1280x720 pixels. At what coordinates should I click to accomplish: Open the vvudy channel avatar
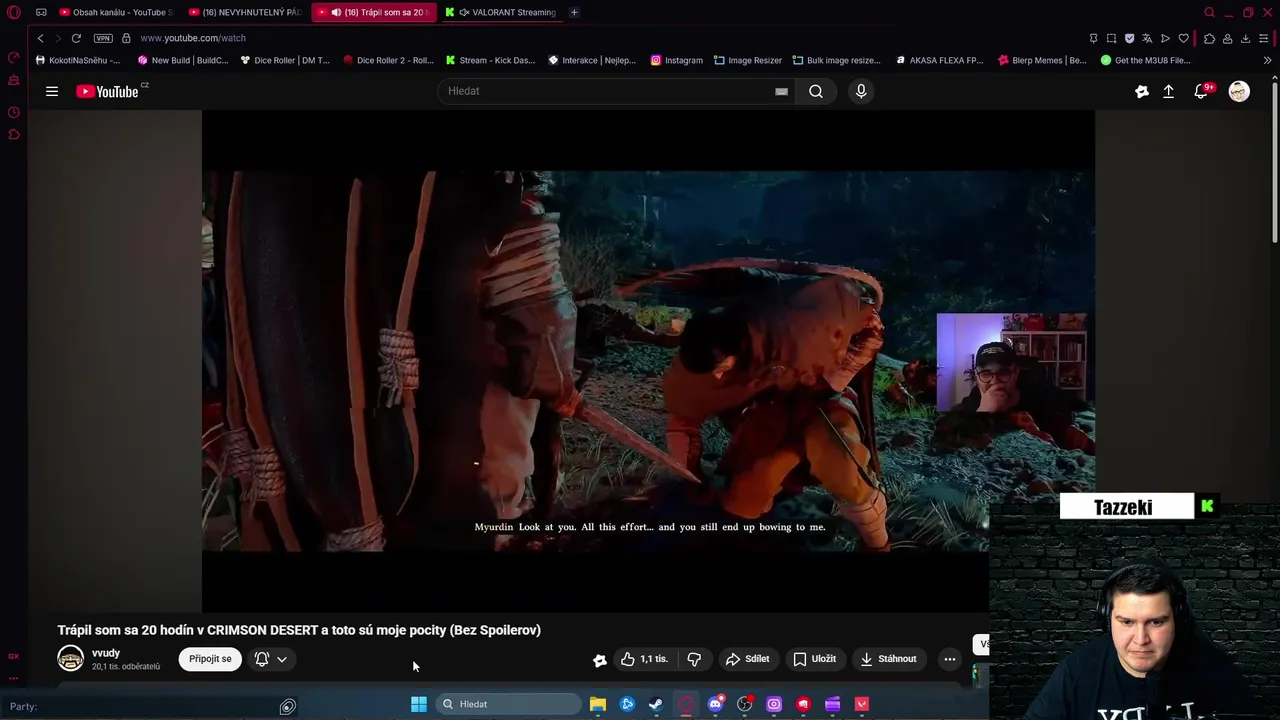[x=70, y=658]
